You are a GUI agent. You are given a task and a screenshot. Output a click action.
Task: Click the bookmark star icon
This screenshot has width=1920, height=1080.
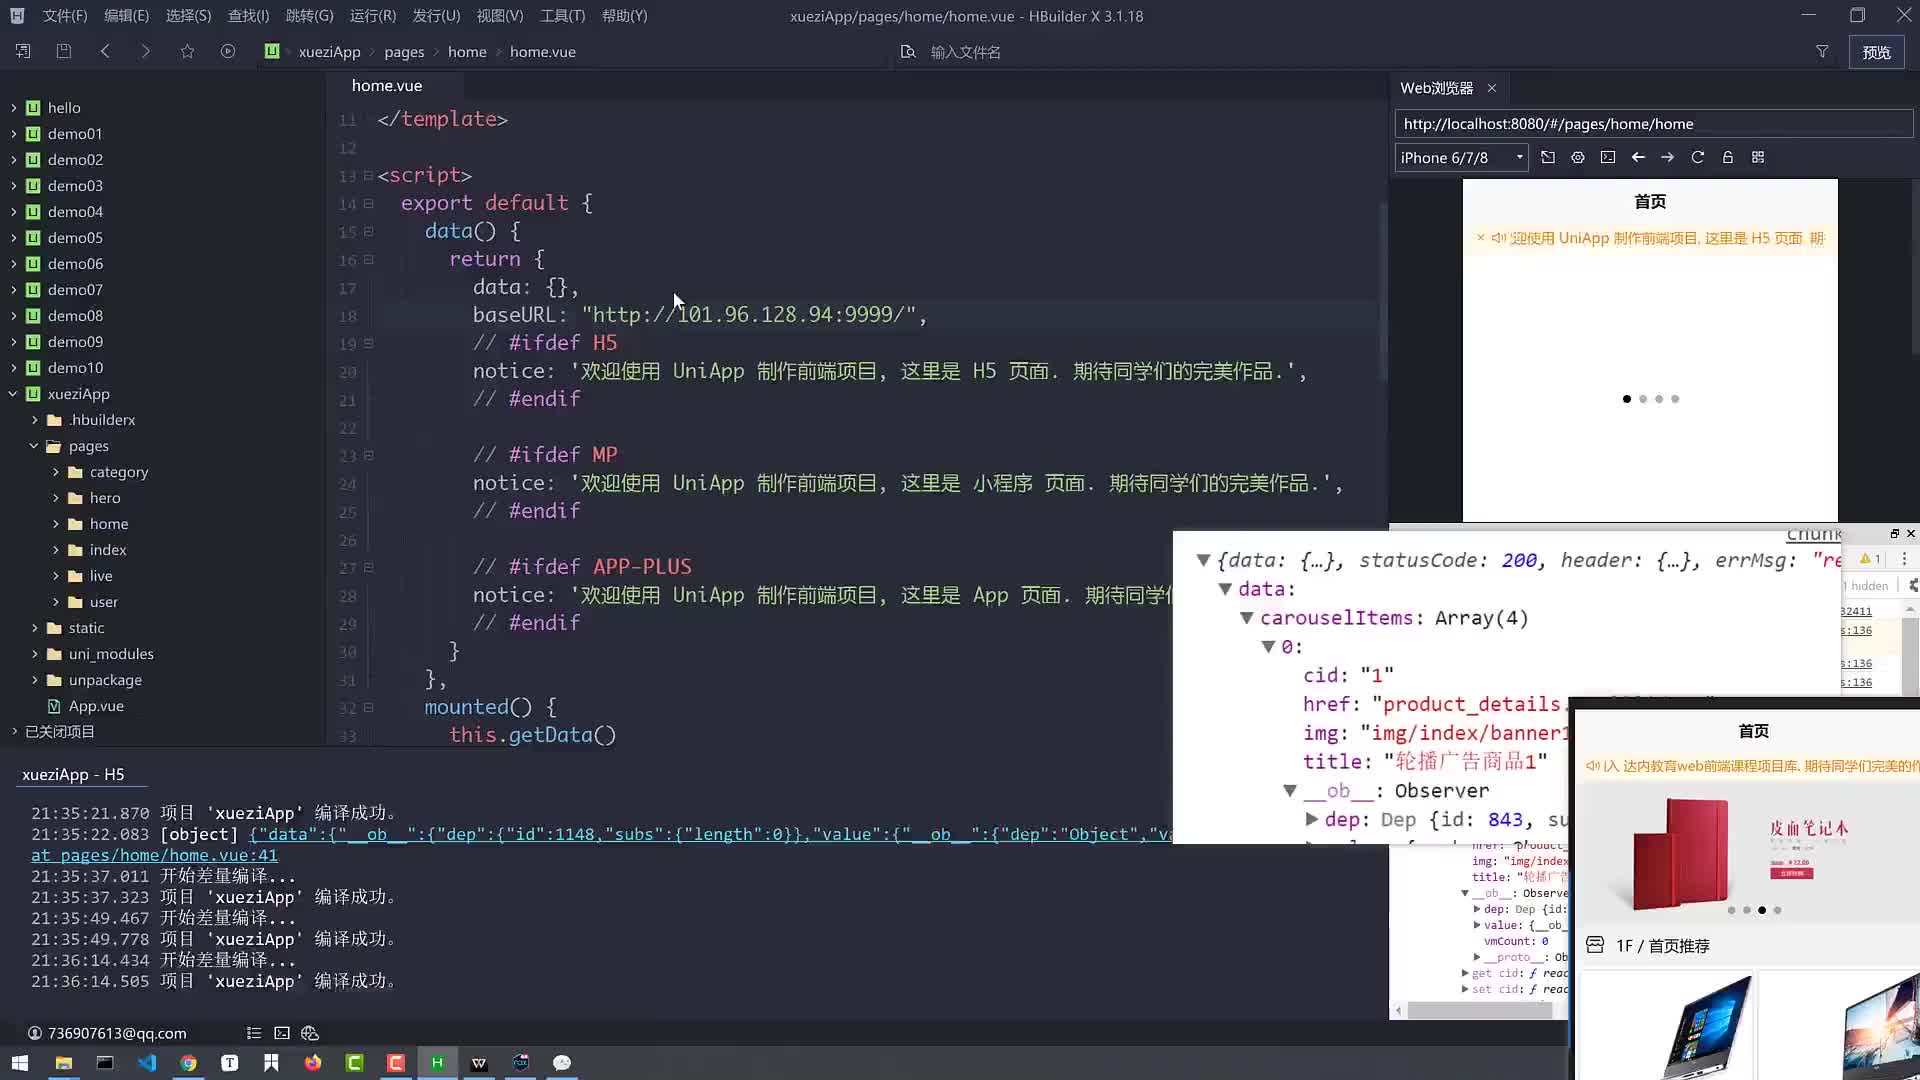pos(187,51)
